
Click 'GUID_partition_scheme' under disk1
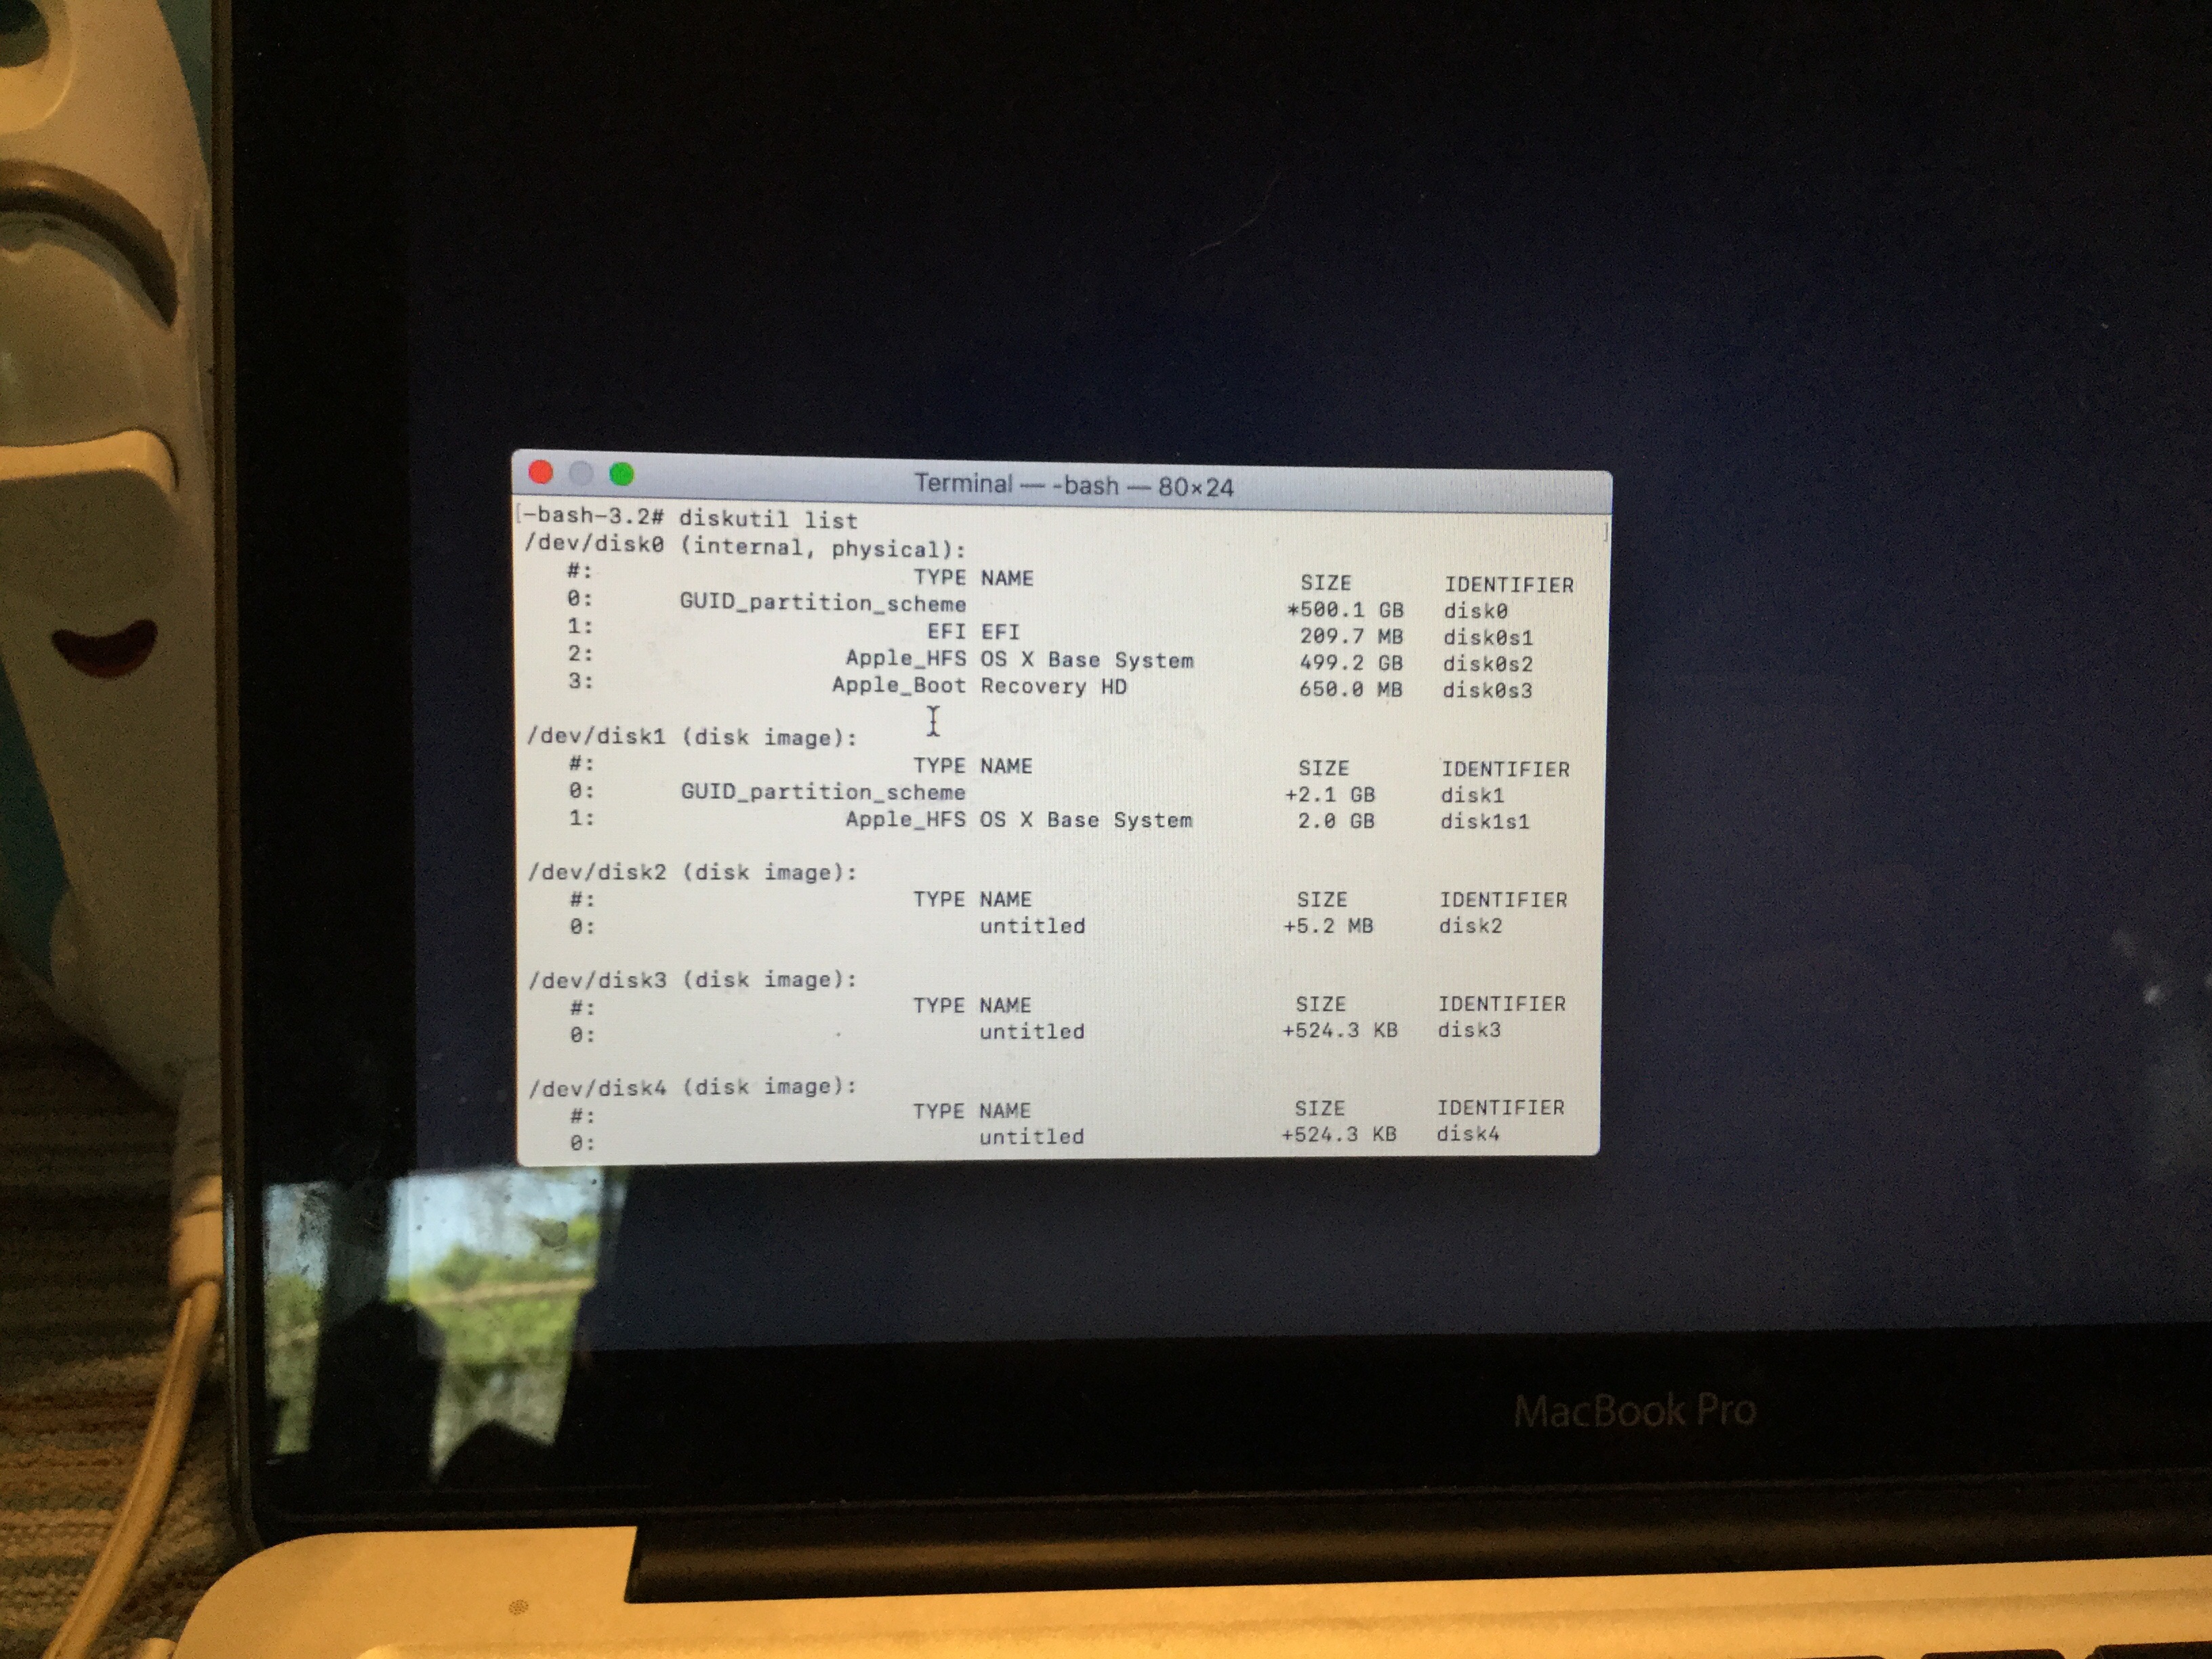click(823, 792)
